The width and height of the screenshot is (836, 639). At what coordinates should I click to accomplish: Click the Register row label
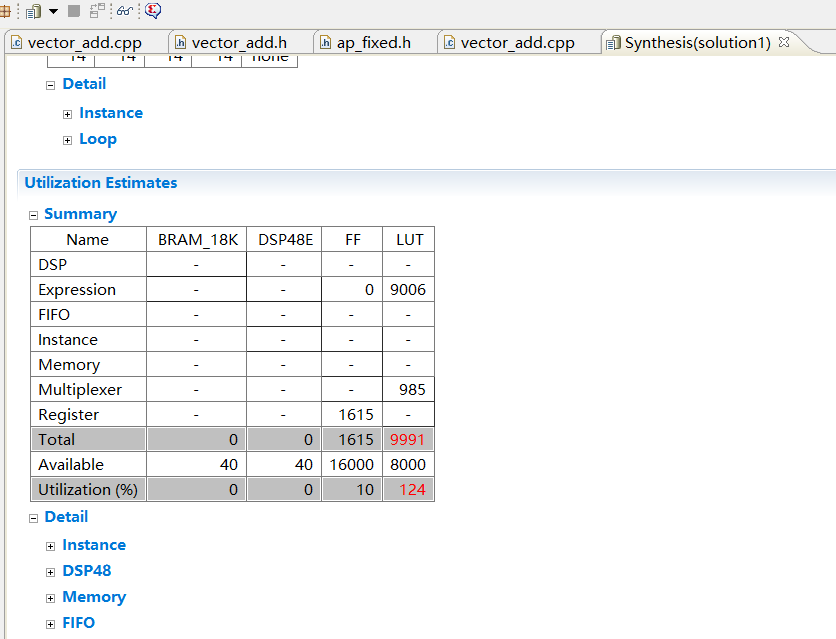tap(69, 415)
